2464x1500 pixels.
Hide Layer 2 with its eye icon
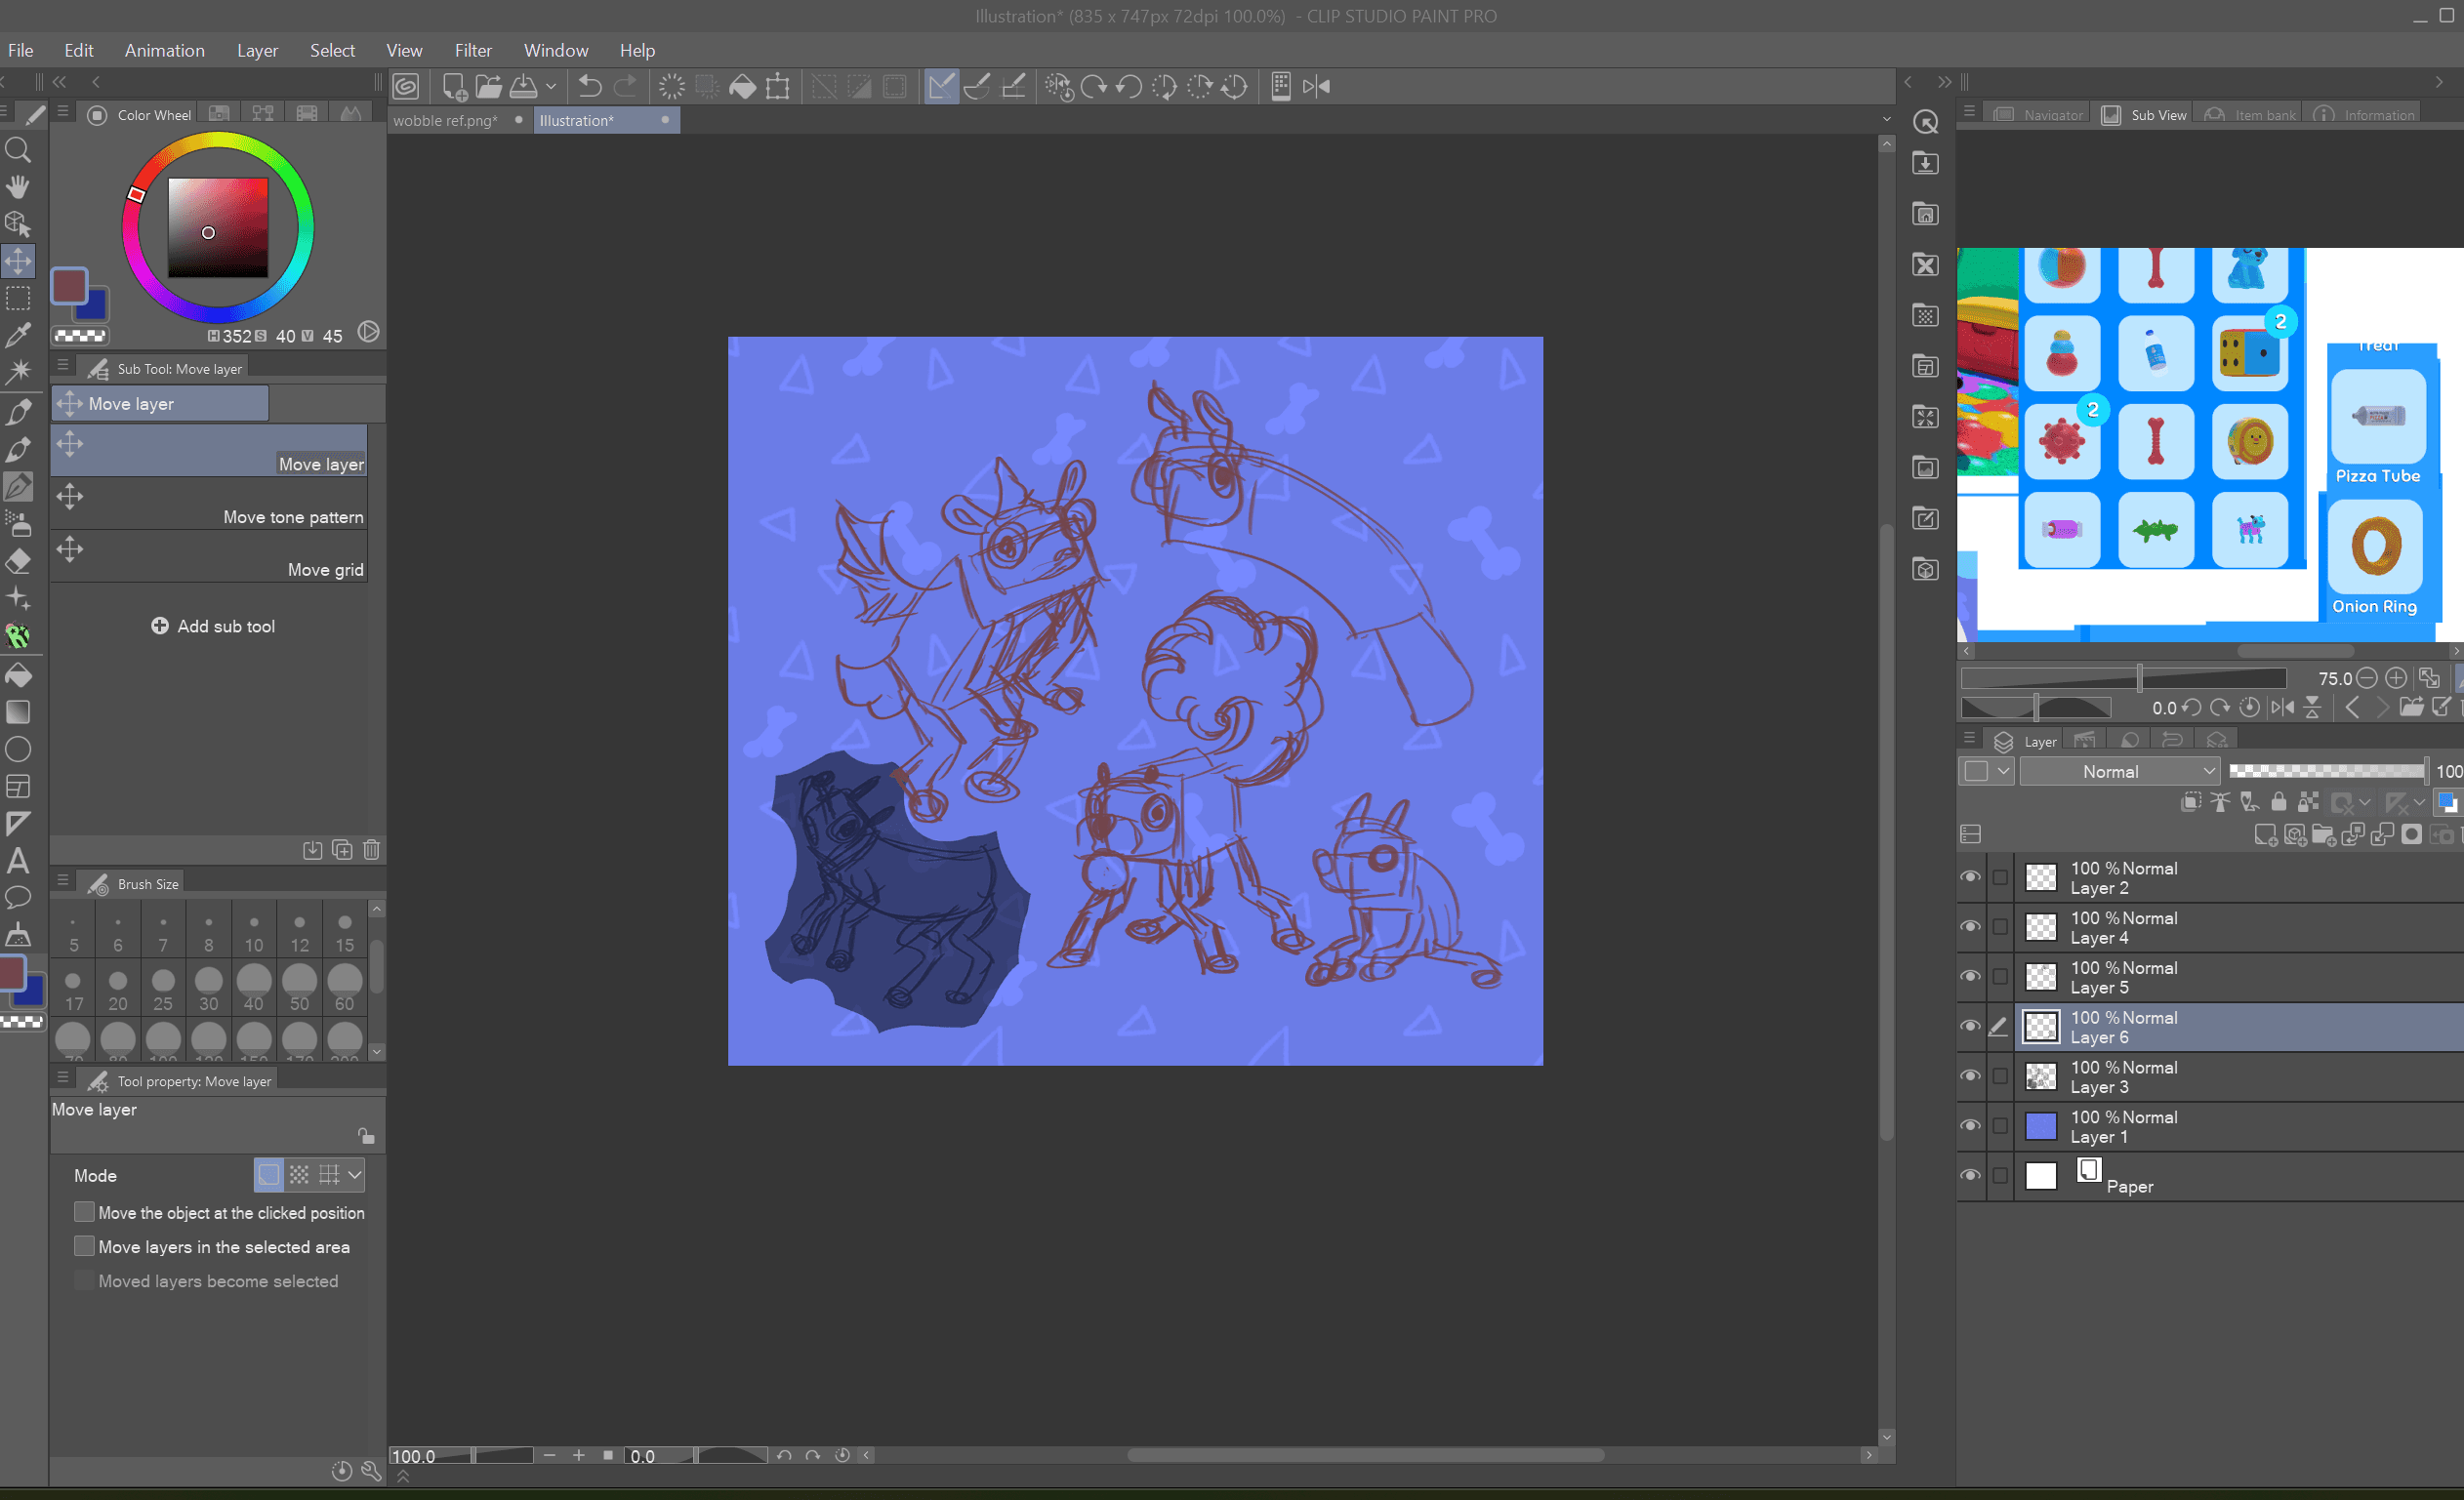click(1970, 877)
